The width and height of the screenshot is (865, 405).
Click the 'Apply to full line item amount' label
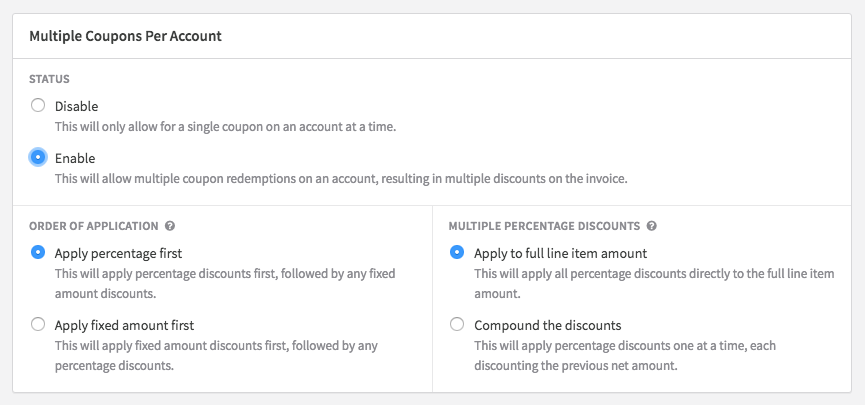pyautogui.click(x=560, y=253)
